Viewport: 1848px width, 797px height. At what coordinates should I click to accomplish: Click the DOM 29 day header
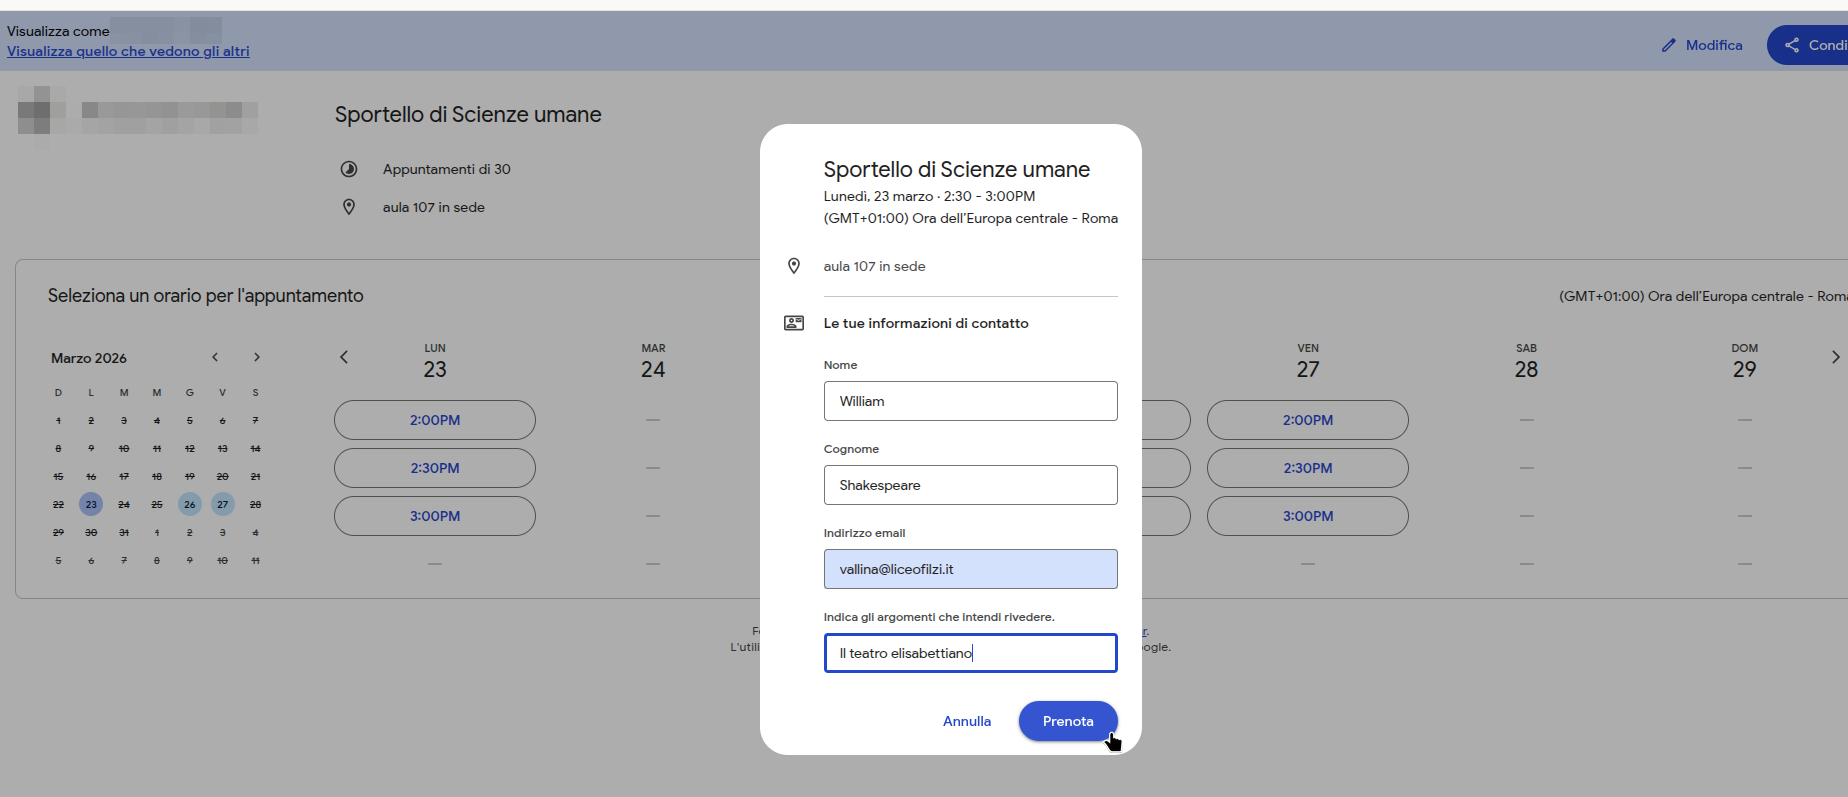click(1745, 362)
